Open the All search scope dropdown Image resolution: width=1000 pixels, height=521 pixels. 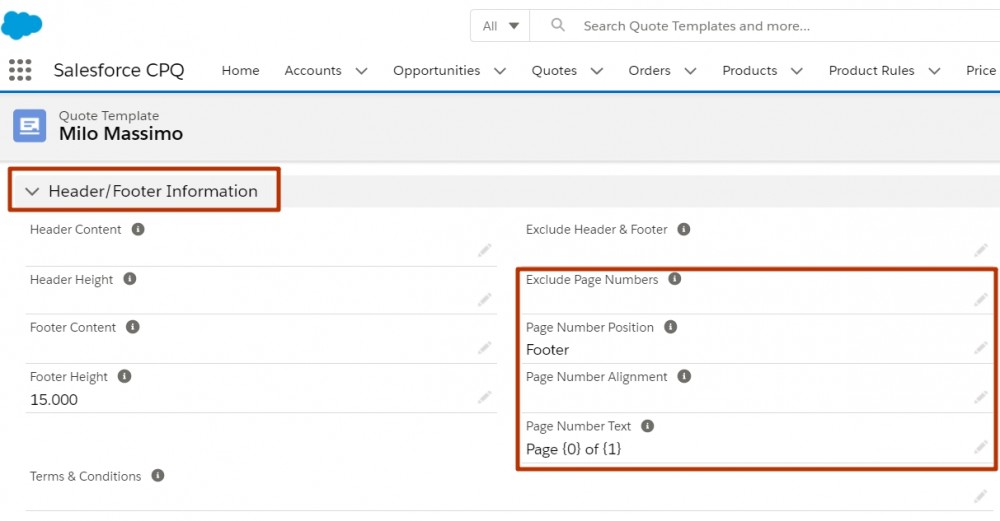[500, 26]
